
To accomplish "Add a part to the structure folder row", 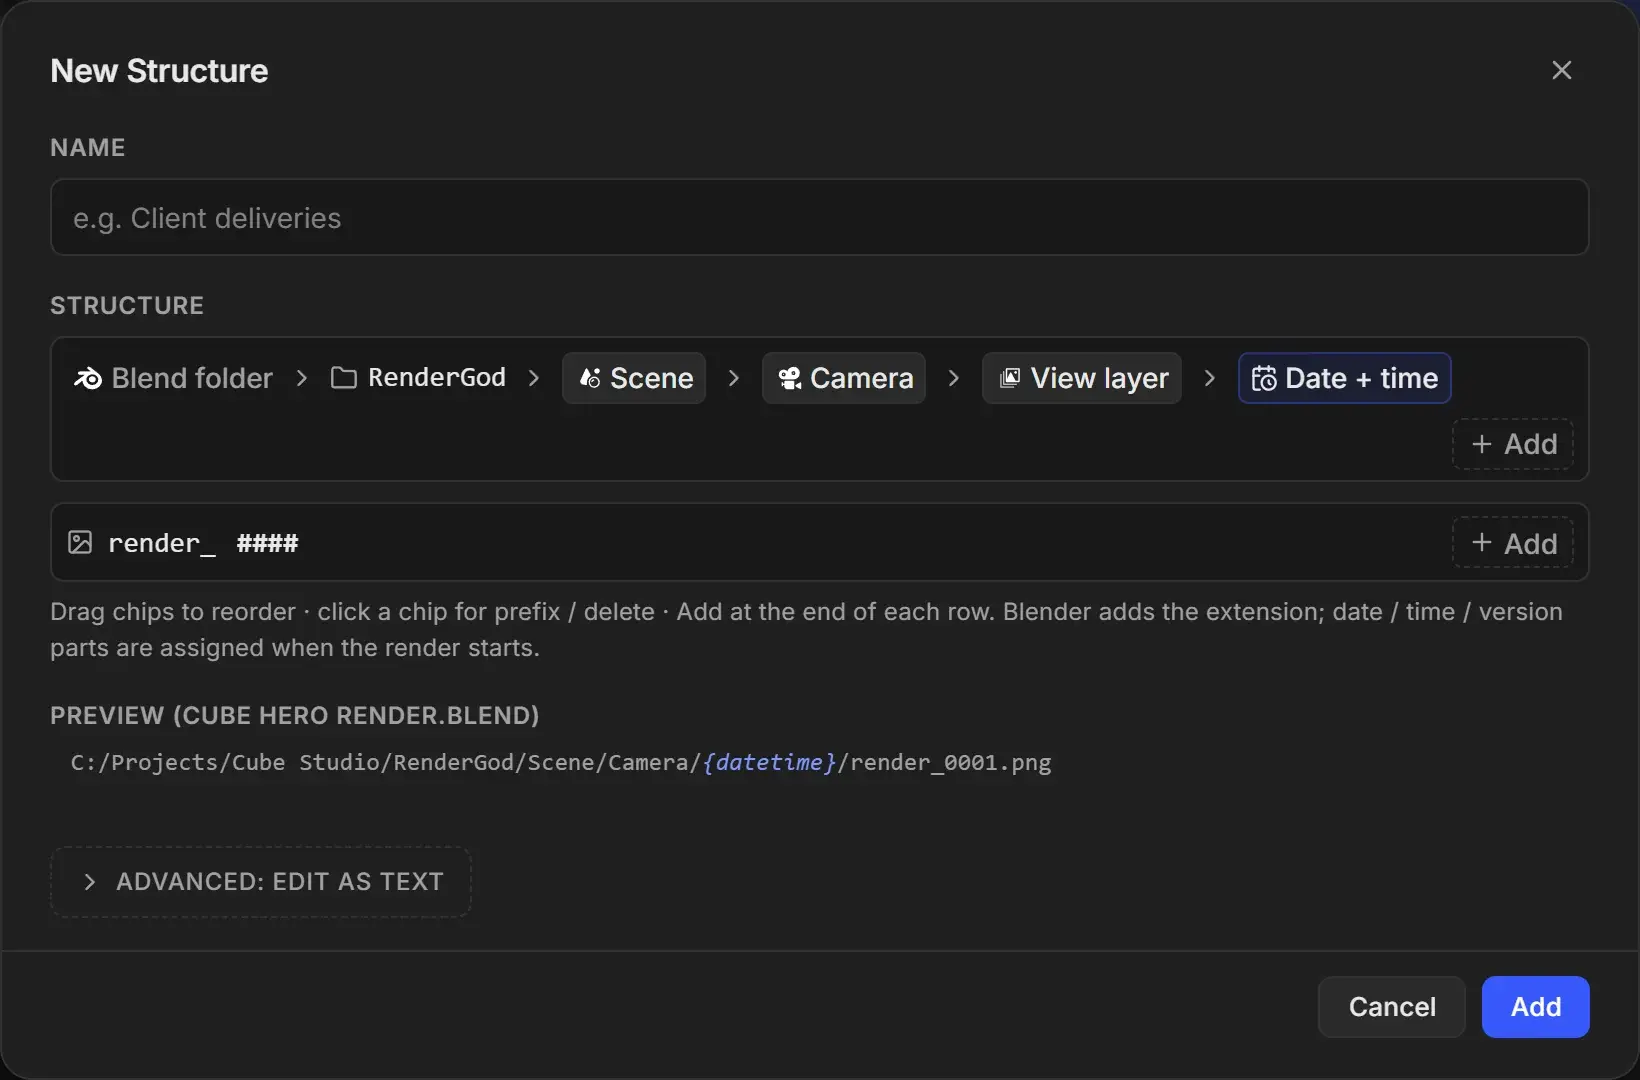I will pos(1513,444).
